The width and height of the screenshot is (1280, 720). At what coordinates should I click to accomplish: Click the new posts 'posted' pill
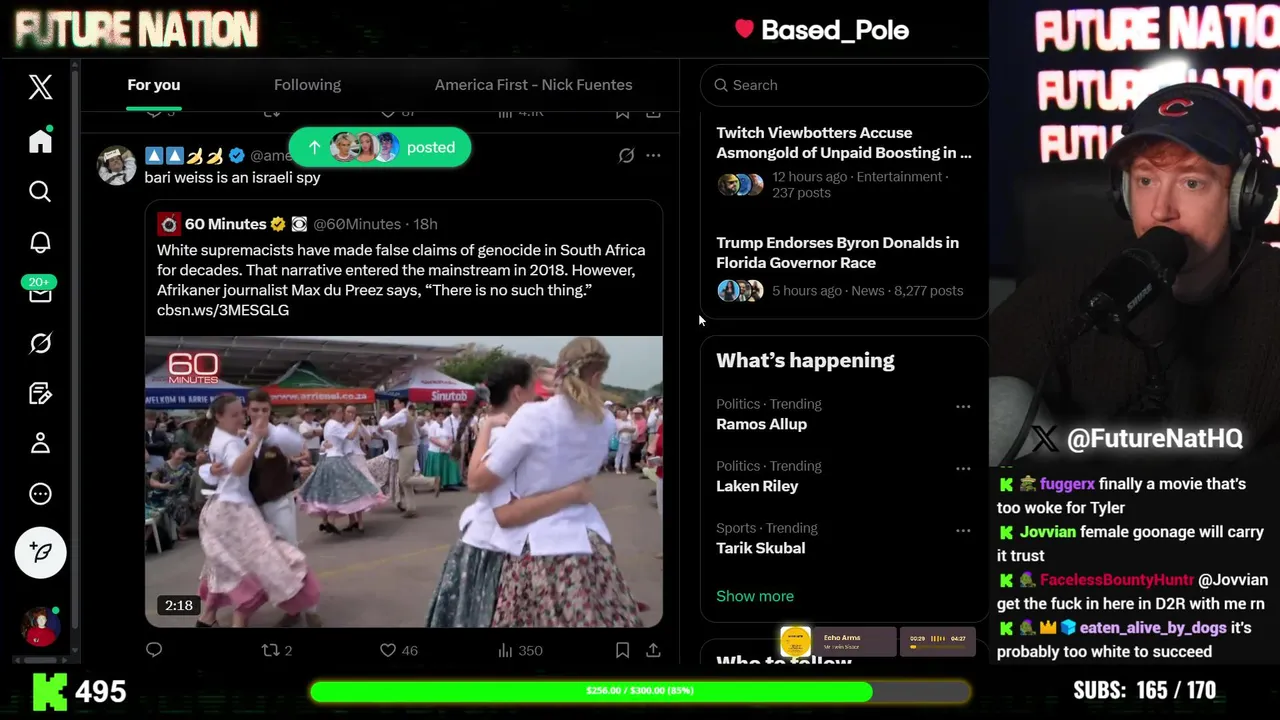pyautogui.click(x=380, y=147)
